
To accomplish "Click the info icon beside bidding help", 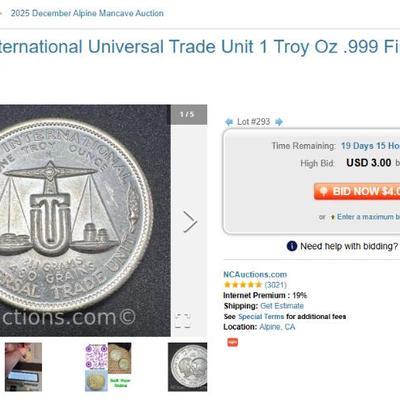I will pos(292,246).
